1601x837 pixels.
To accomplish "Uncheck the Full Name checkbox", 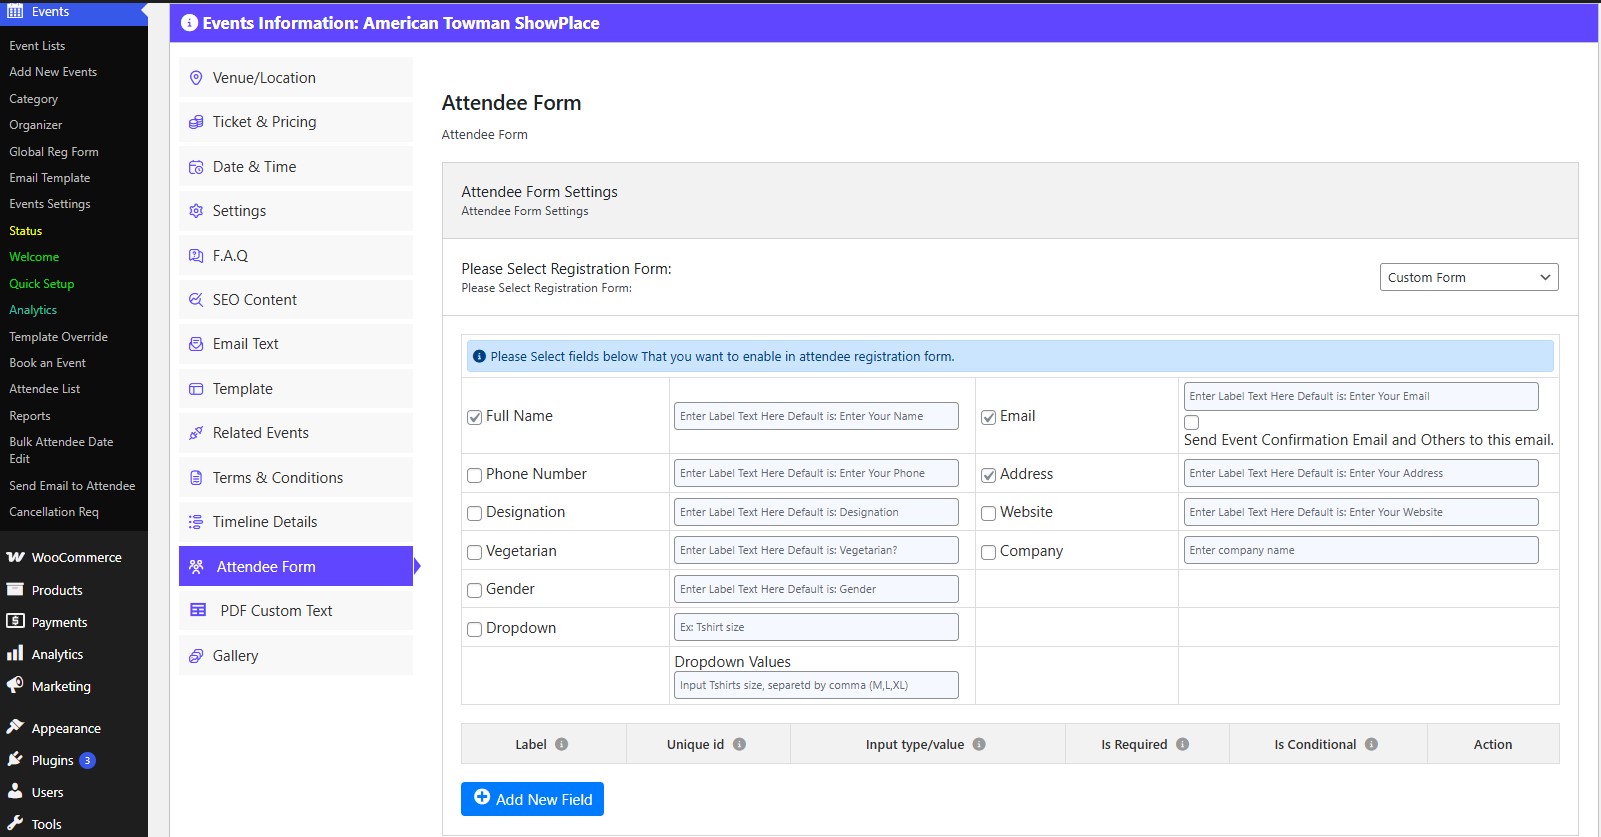I will (x=475, y=417).
